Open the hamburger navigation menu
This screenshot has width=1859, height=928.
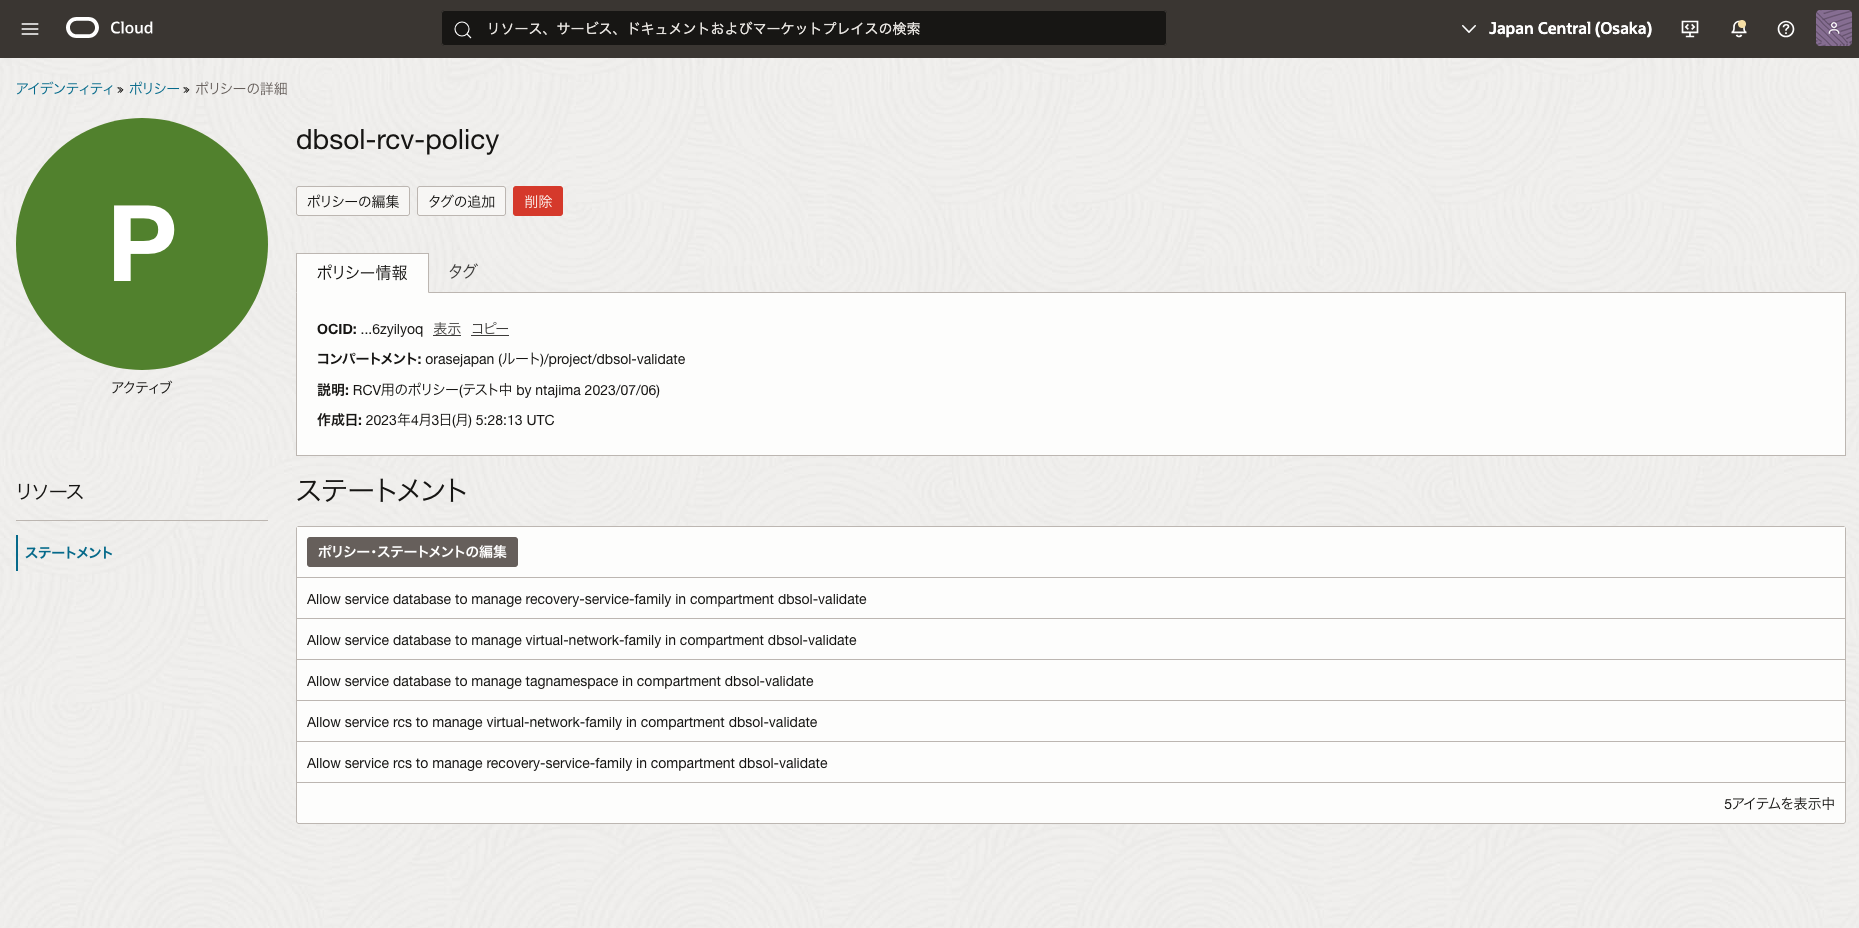click(30, 29)
